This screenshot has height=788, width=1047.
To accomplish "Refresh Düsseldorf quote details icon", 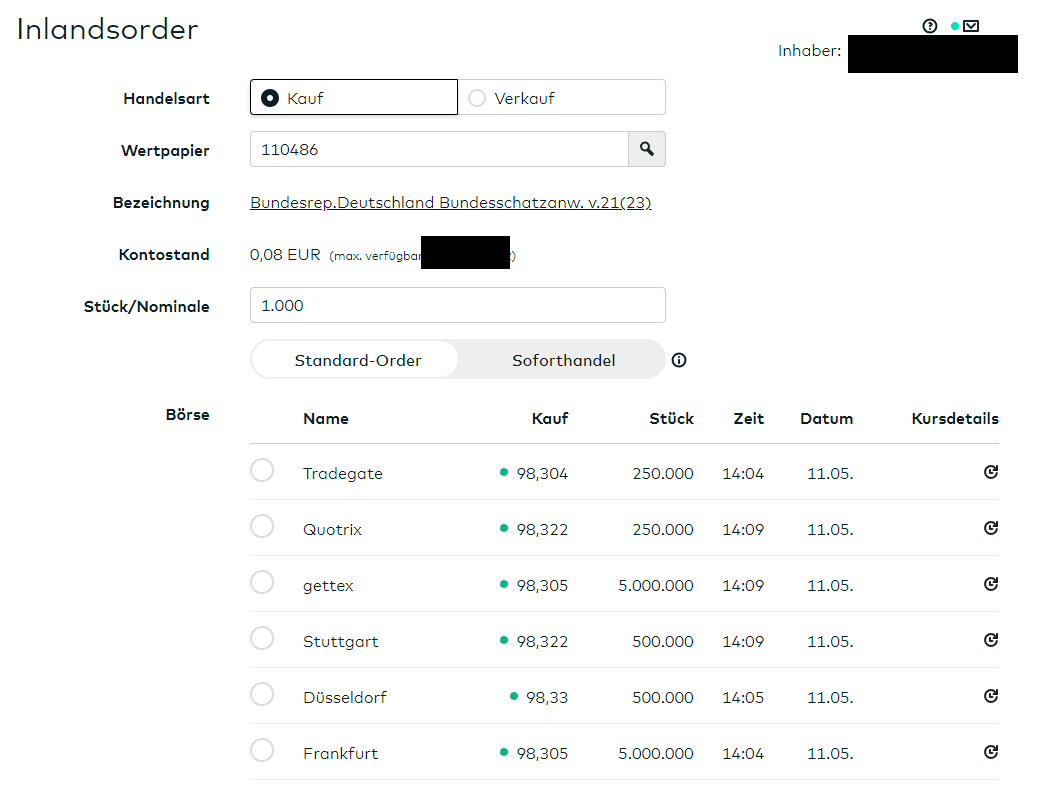I will 991,697.
